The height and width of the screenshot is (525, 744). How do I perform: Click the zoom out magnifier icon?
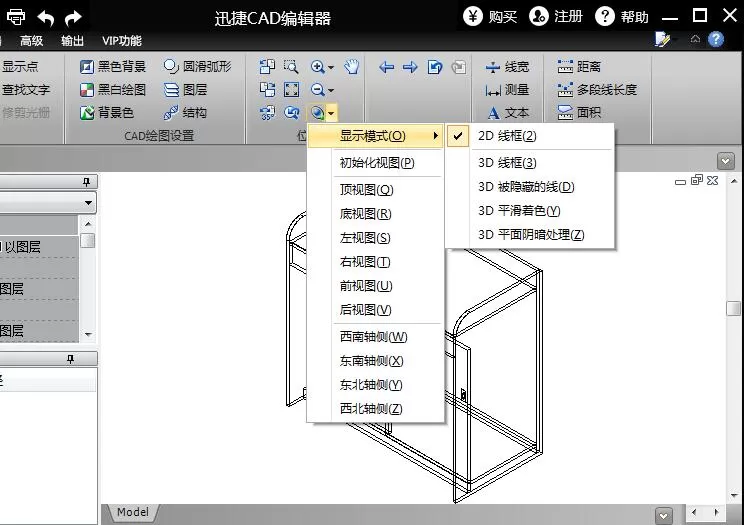coord(317,90)
